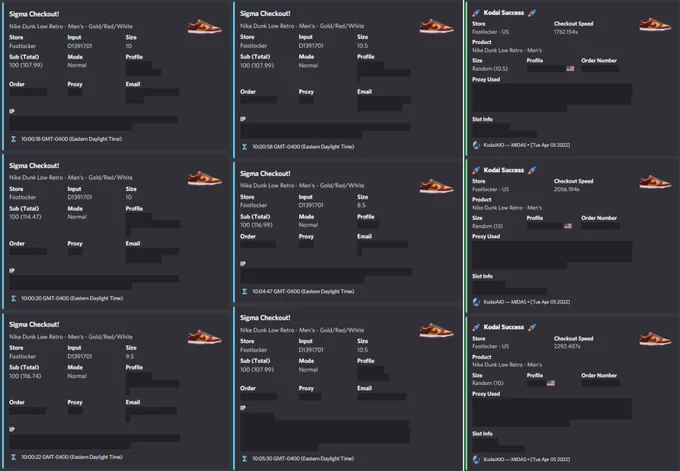Click the sigma footer icon beside the 10:00:18 timestamp
680x471 pixels.
coord(13,139)
